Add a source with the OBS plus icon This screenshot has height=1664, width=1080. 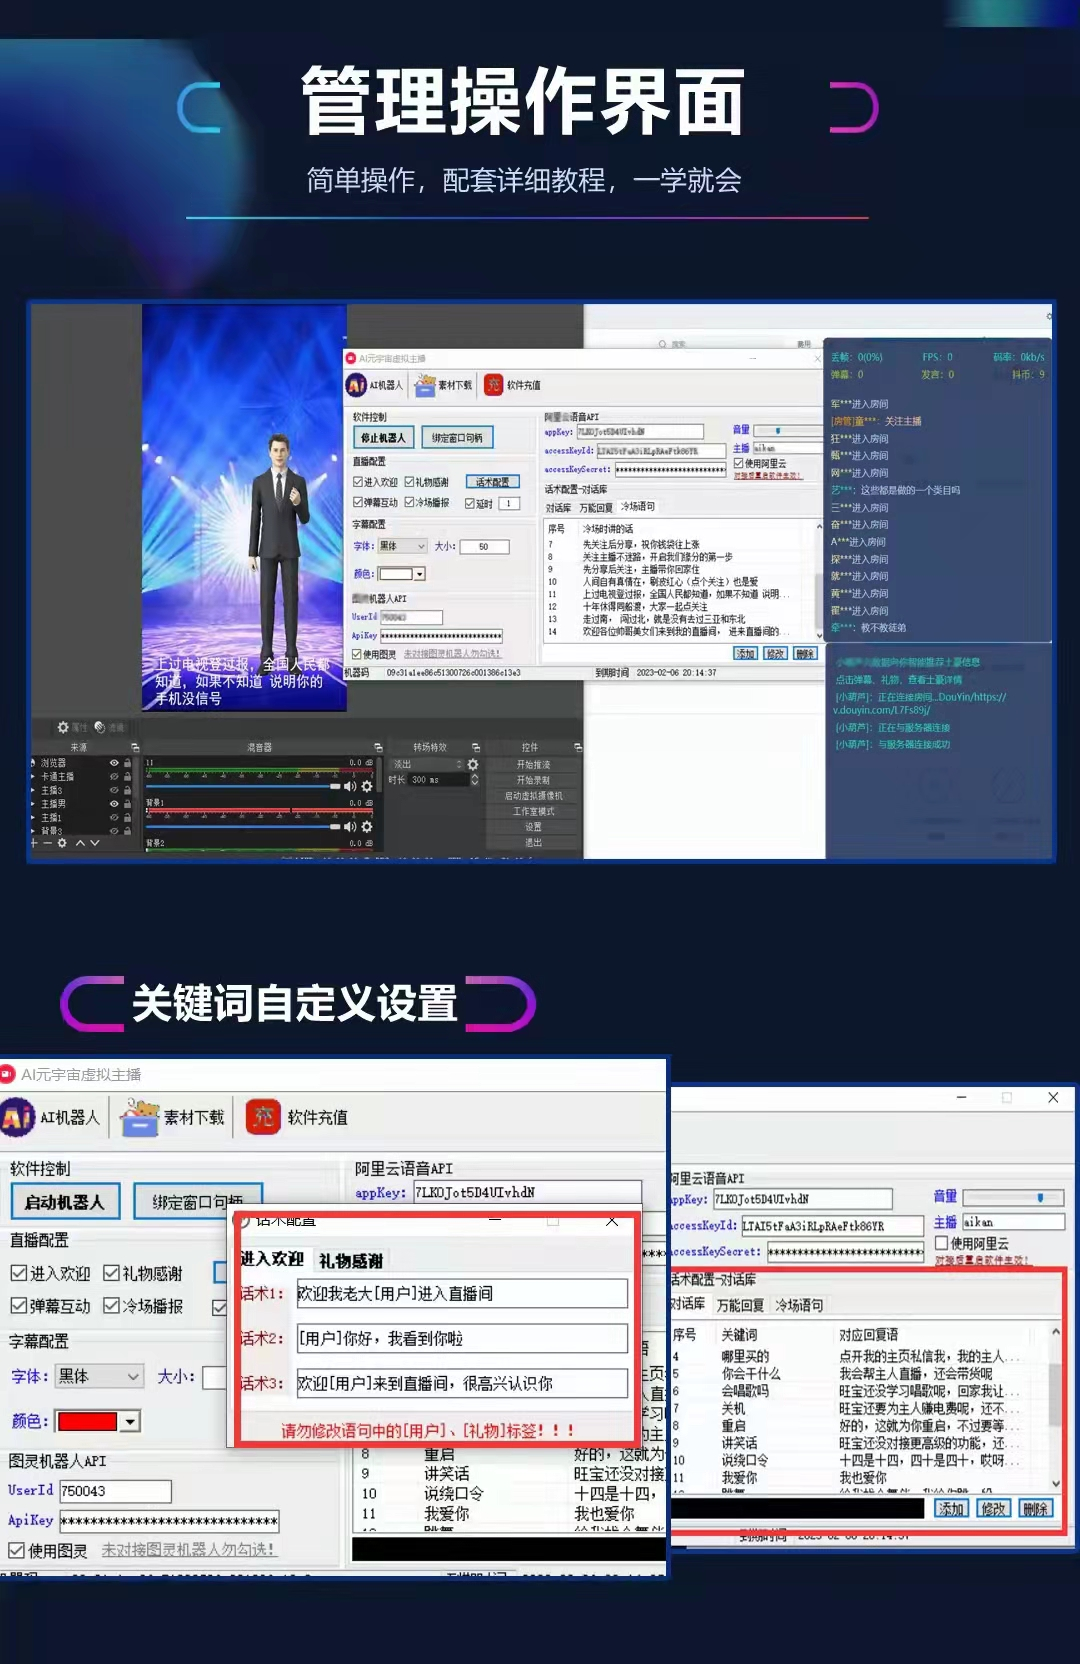(x=34, y=843)
